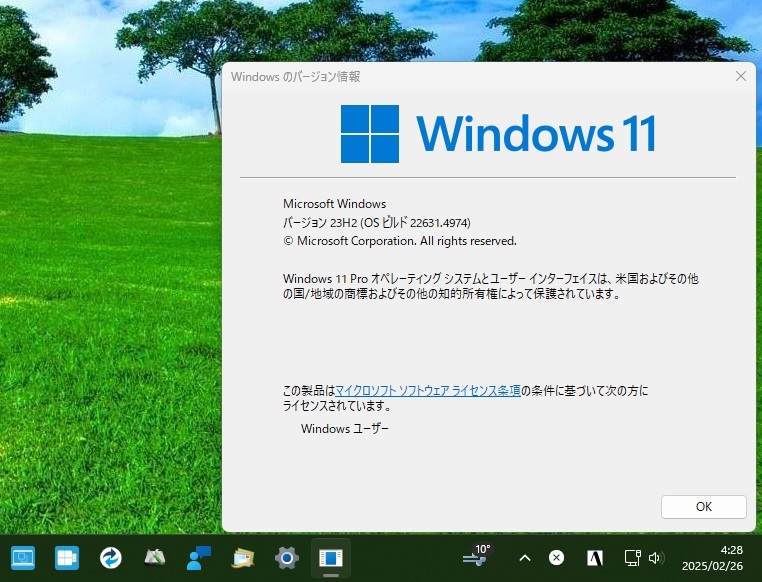Screen dimensions: 762x582
Task: Open the blue person chat app icon
Action: 198,558
